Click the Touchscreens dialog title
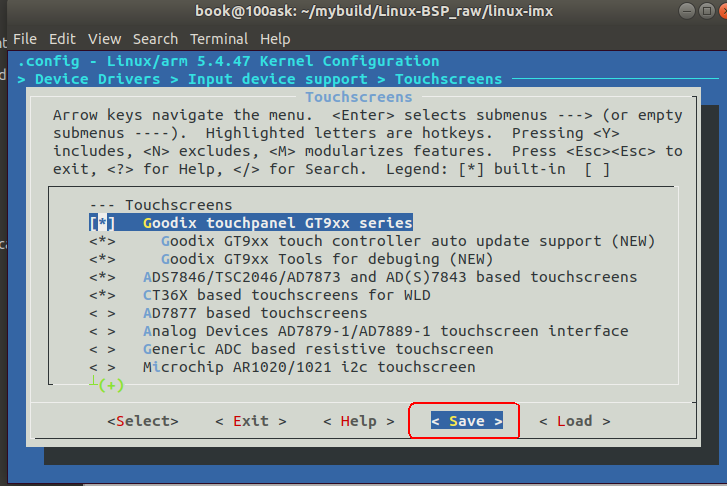 click(359, 97)
